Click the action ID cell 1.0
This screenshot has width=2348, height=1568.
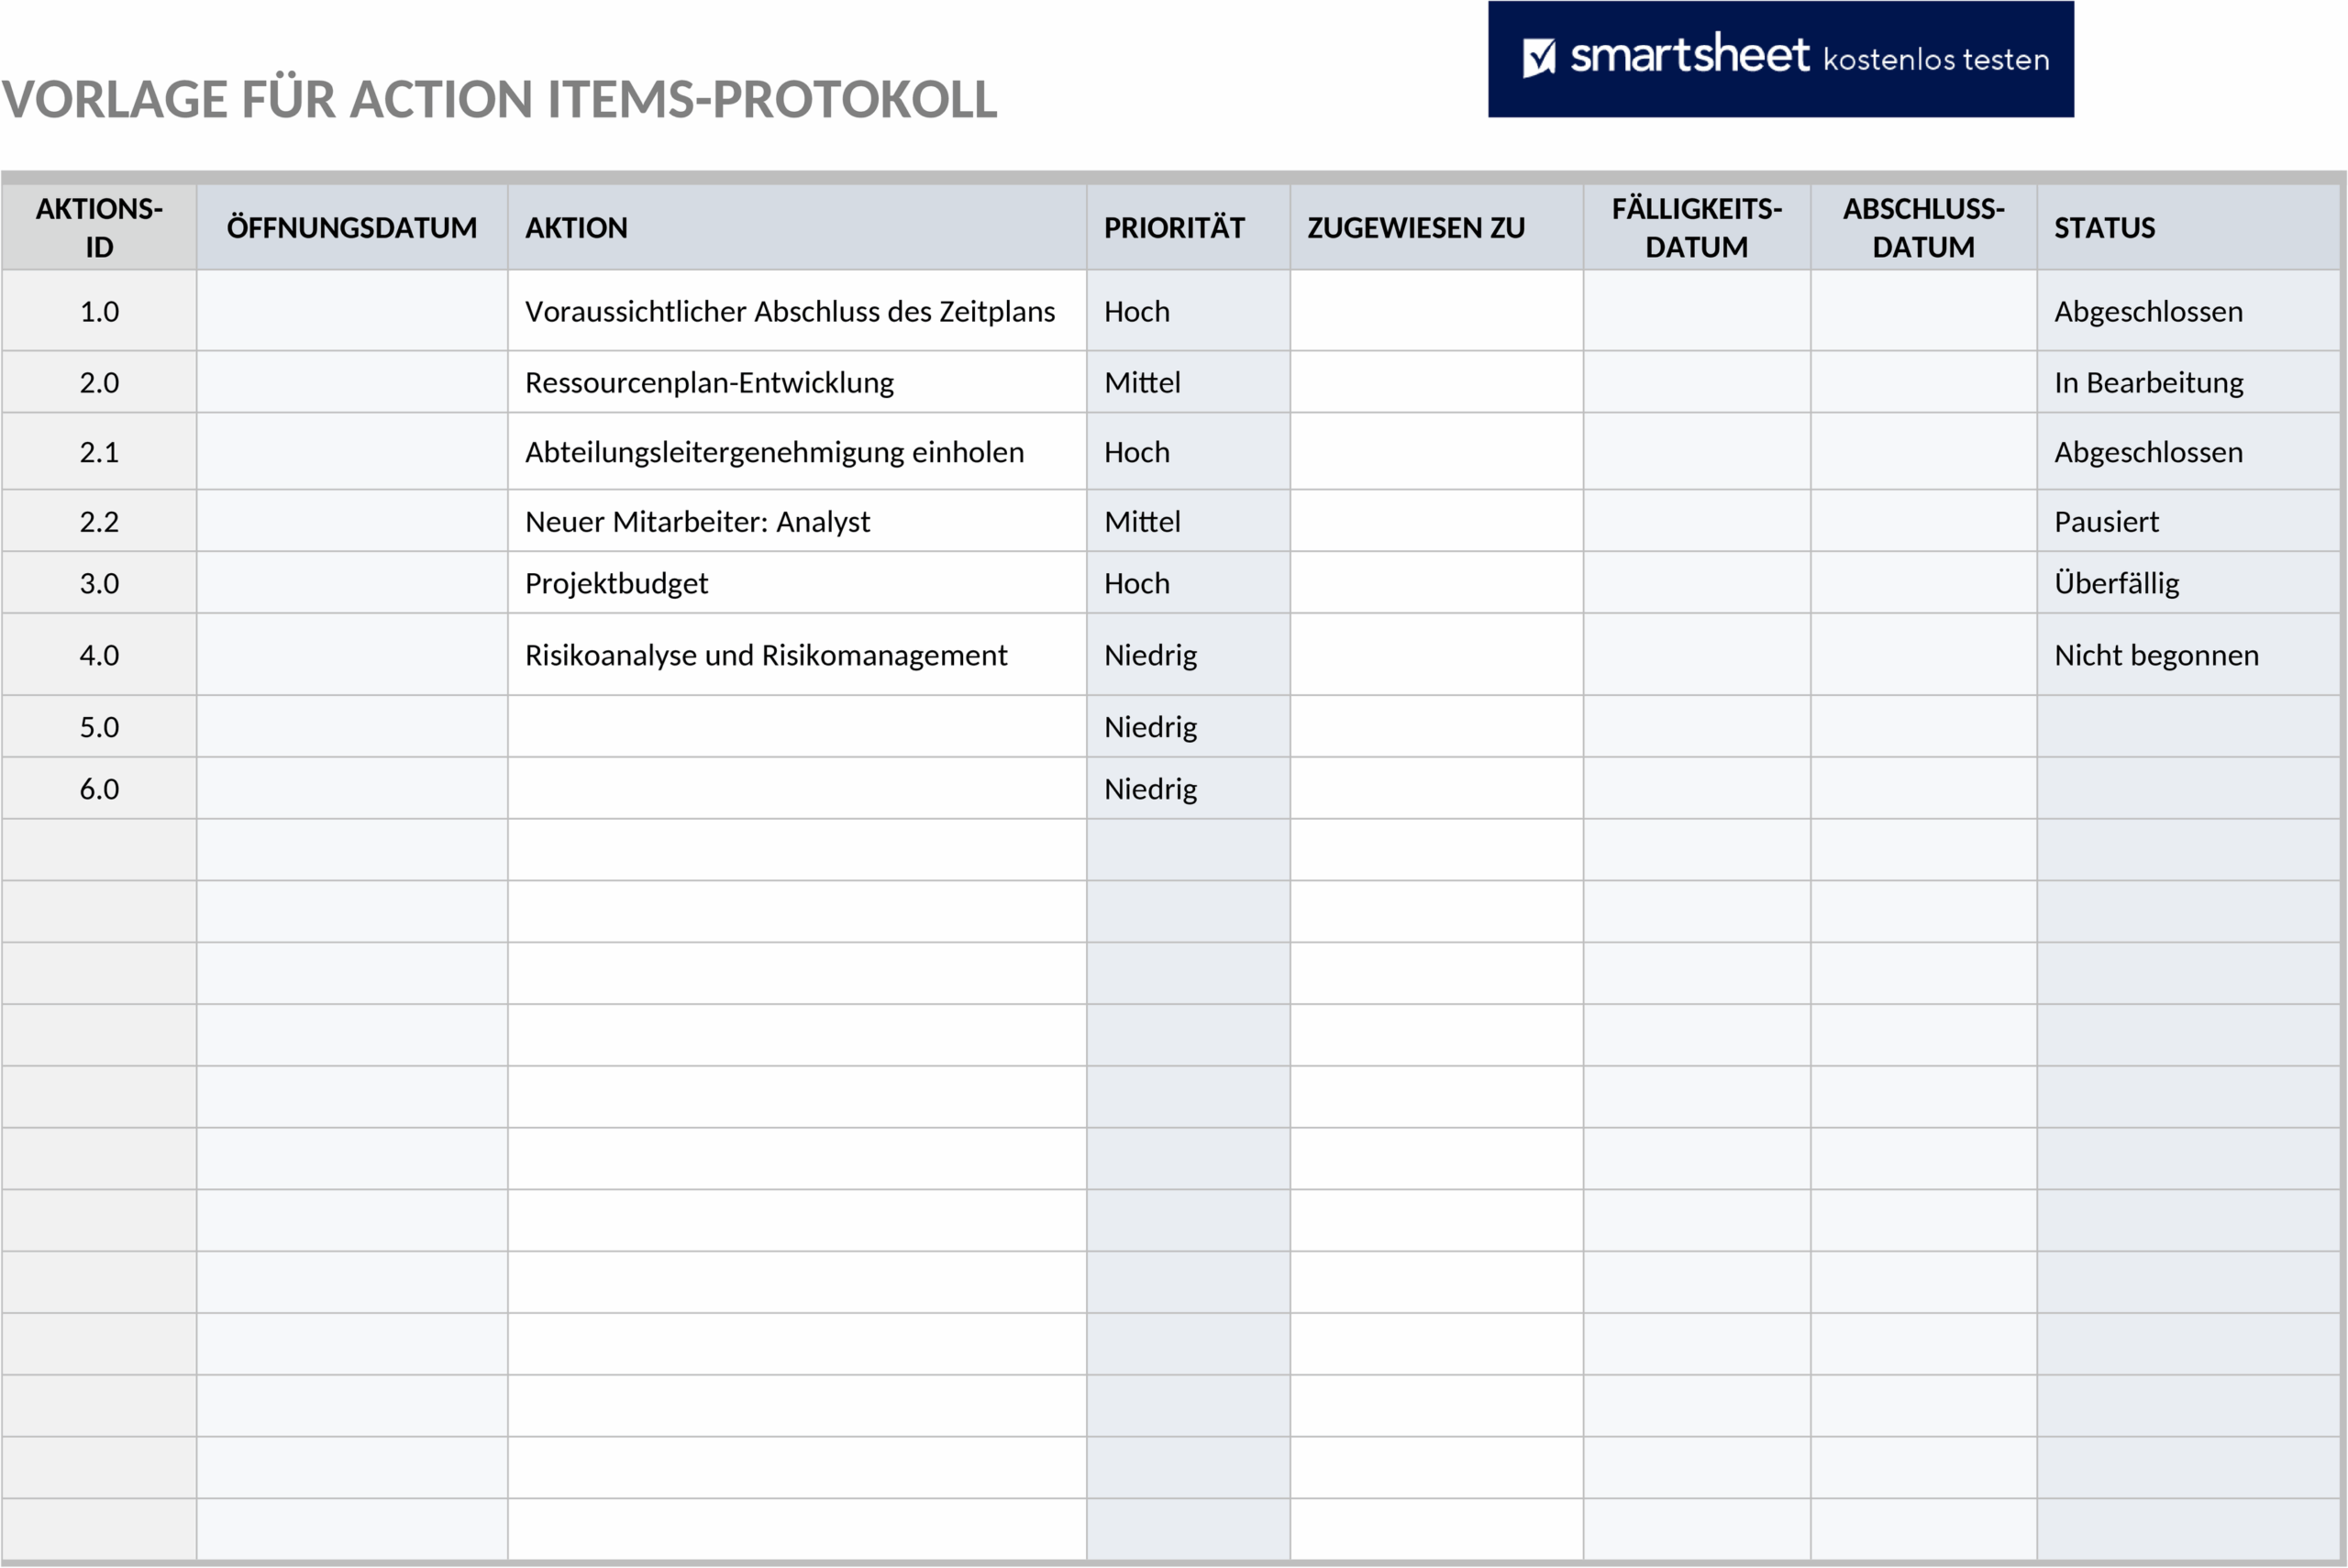click(99, 311)
